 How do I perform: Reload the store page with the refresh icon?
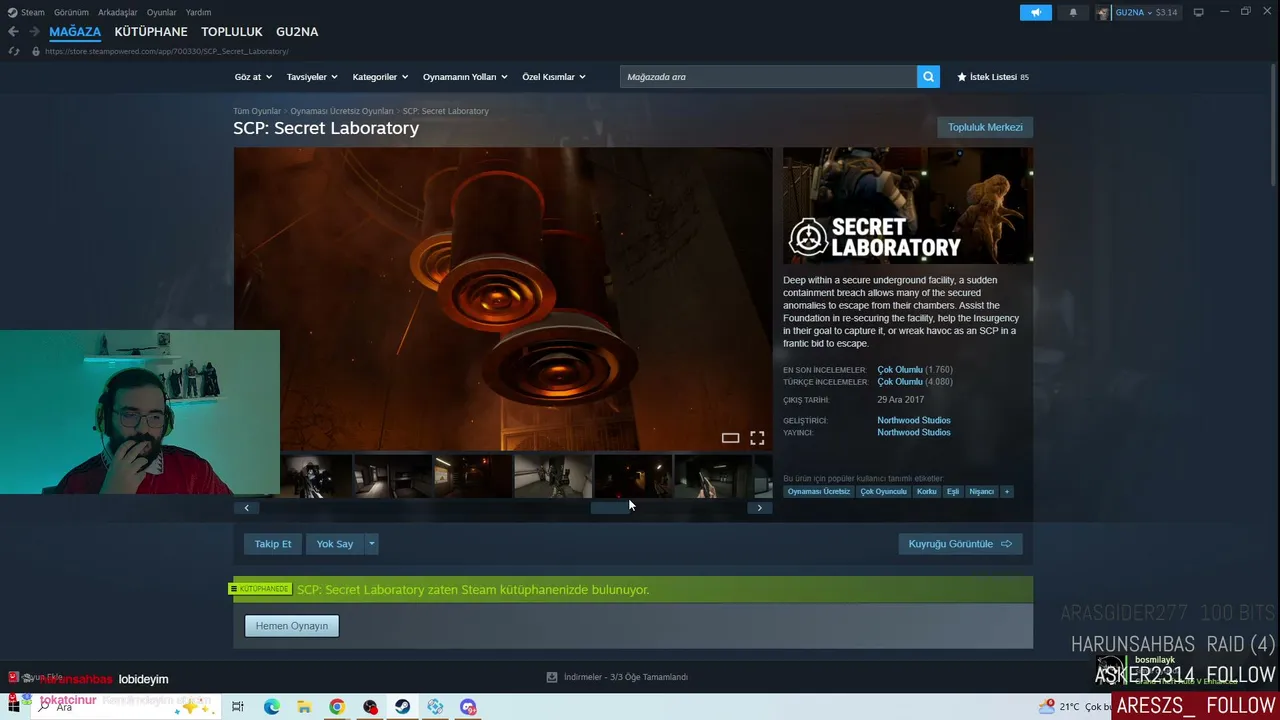[13, 51]
